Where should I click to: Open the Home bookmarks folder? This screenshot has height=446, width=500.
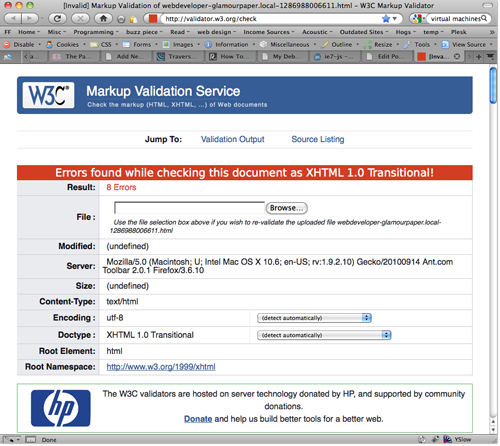29,32
